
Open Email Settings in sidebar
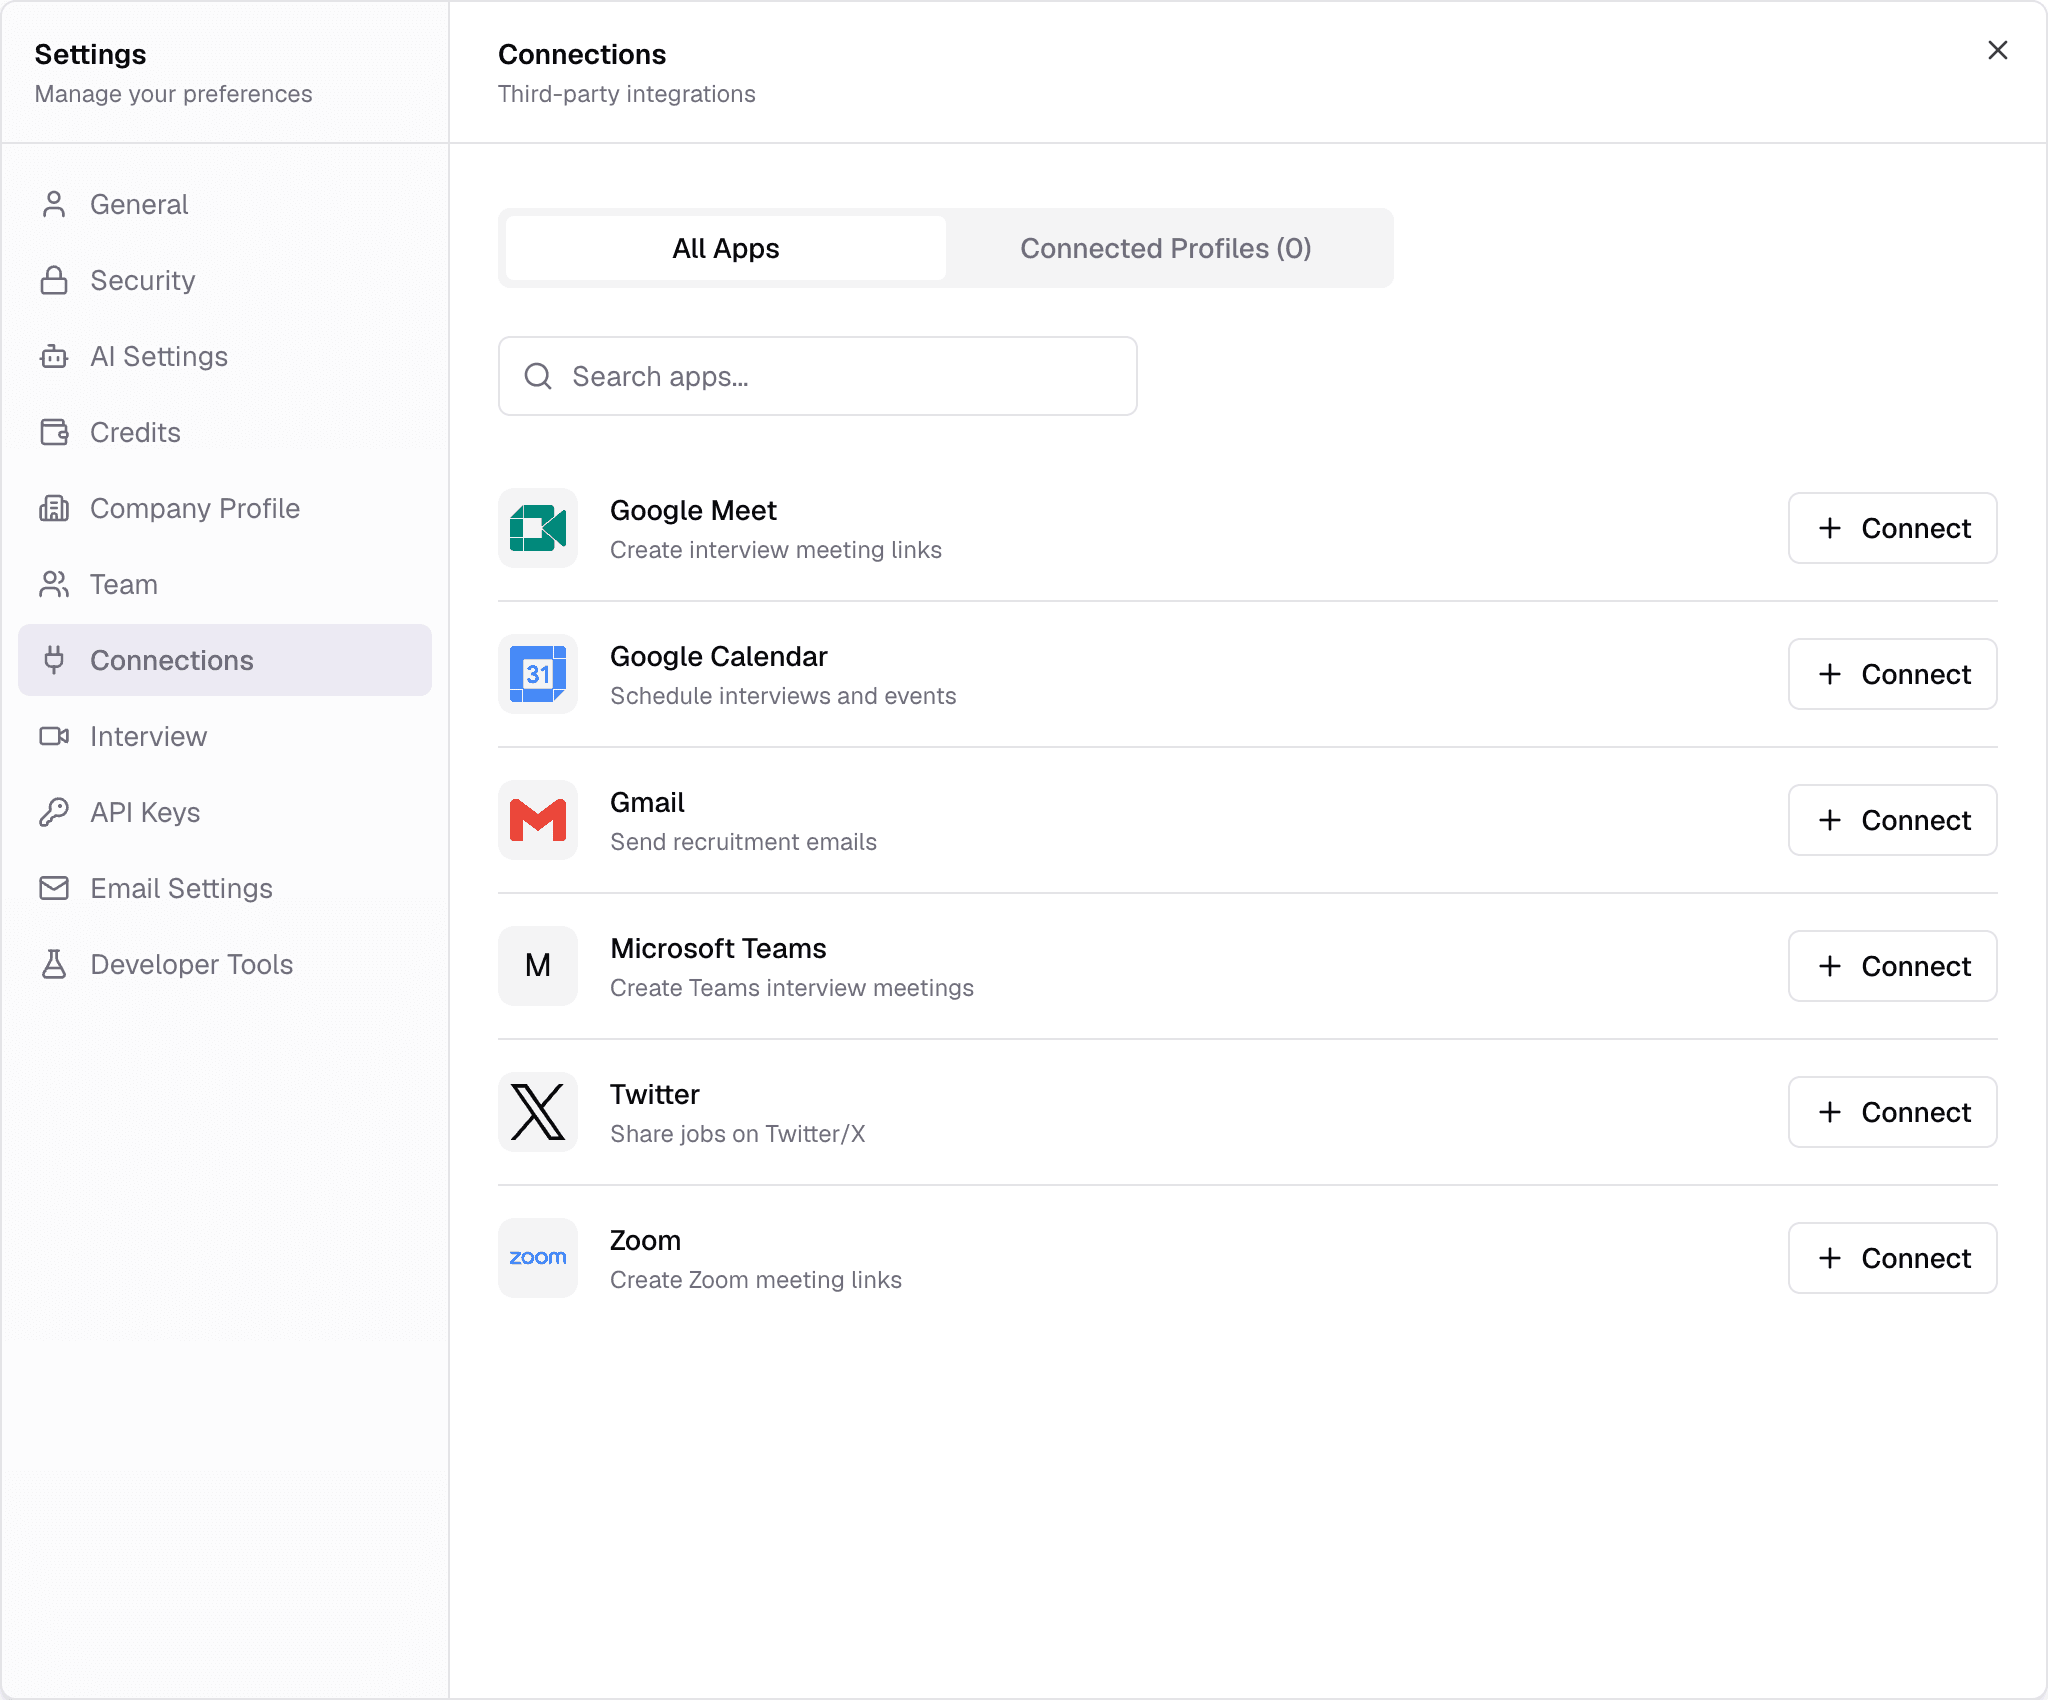click(x=225, y=888)
